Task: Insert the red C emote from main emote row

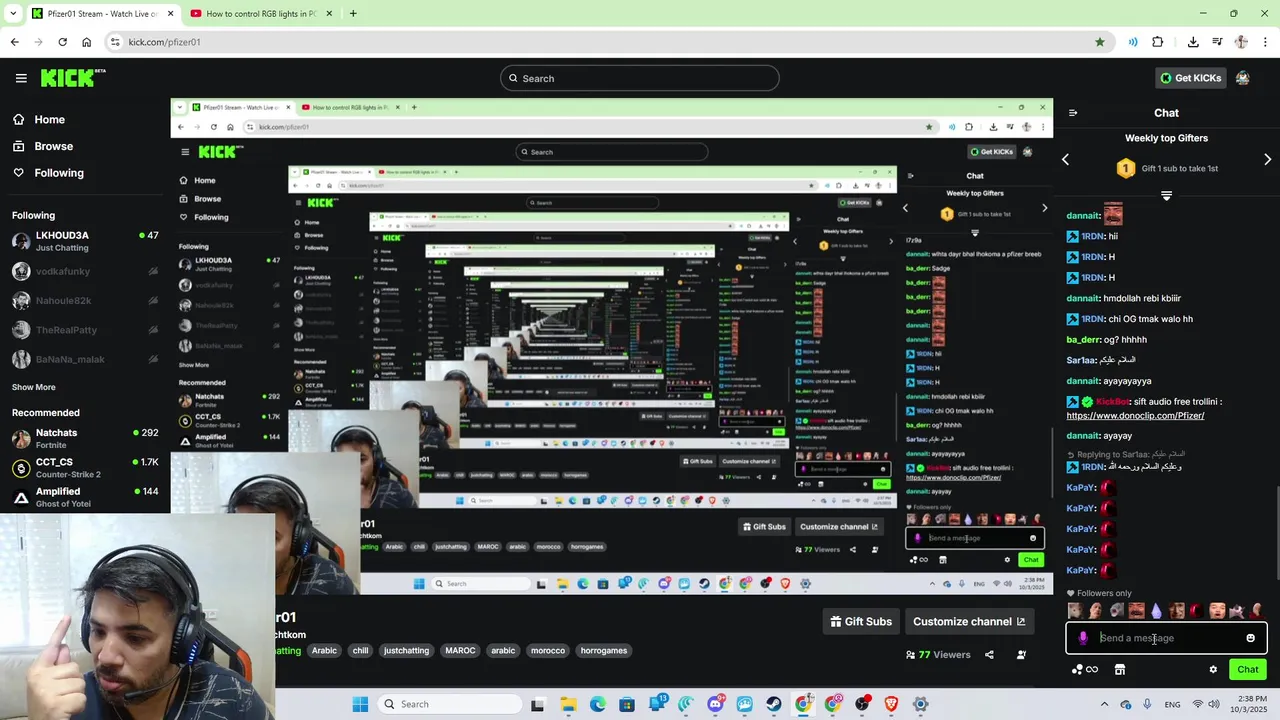Action: (1194, 610)
